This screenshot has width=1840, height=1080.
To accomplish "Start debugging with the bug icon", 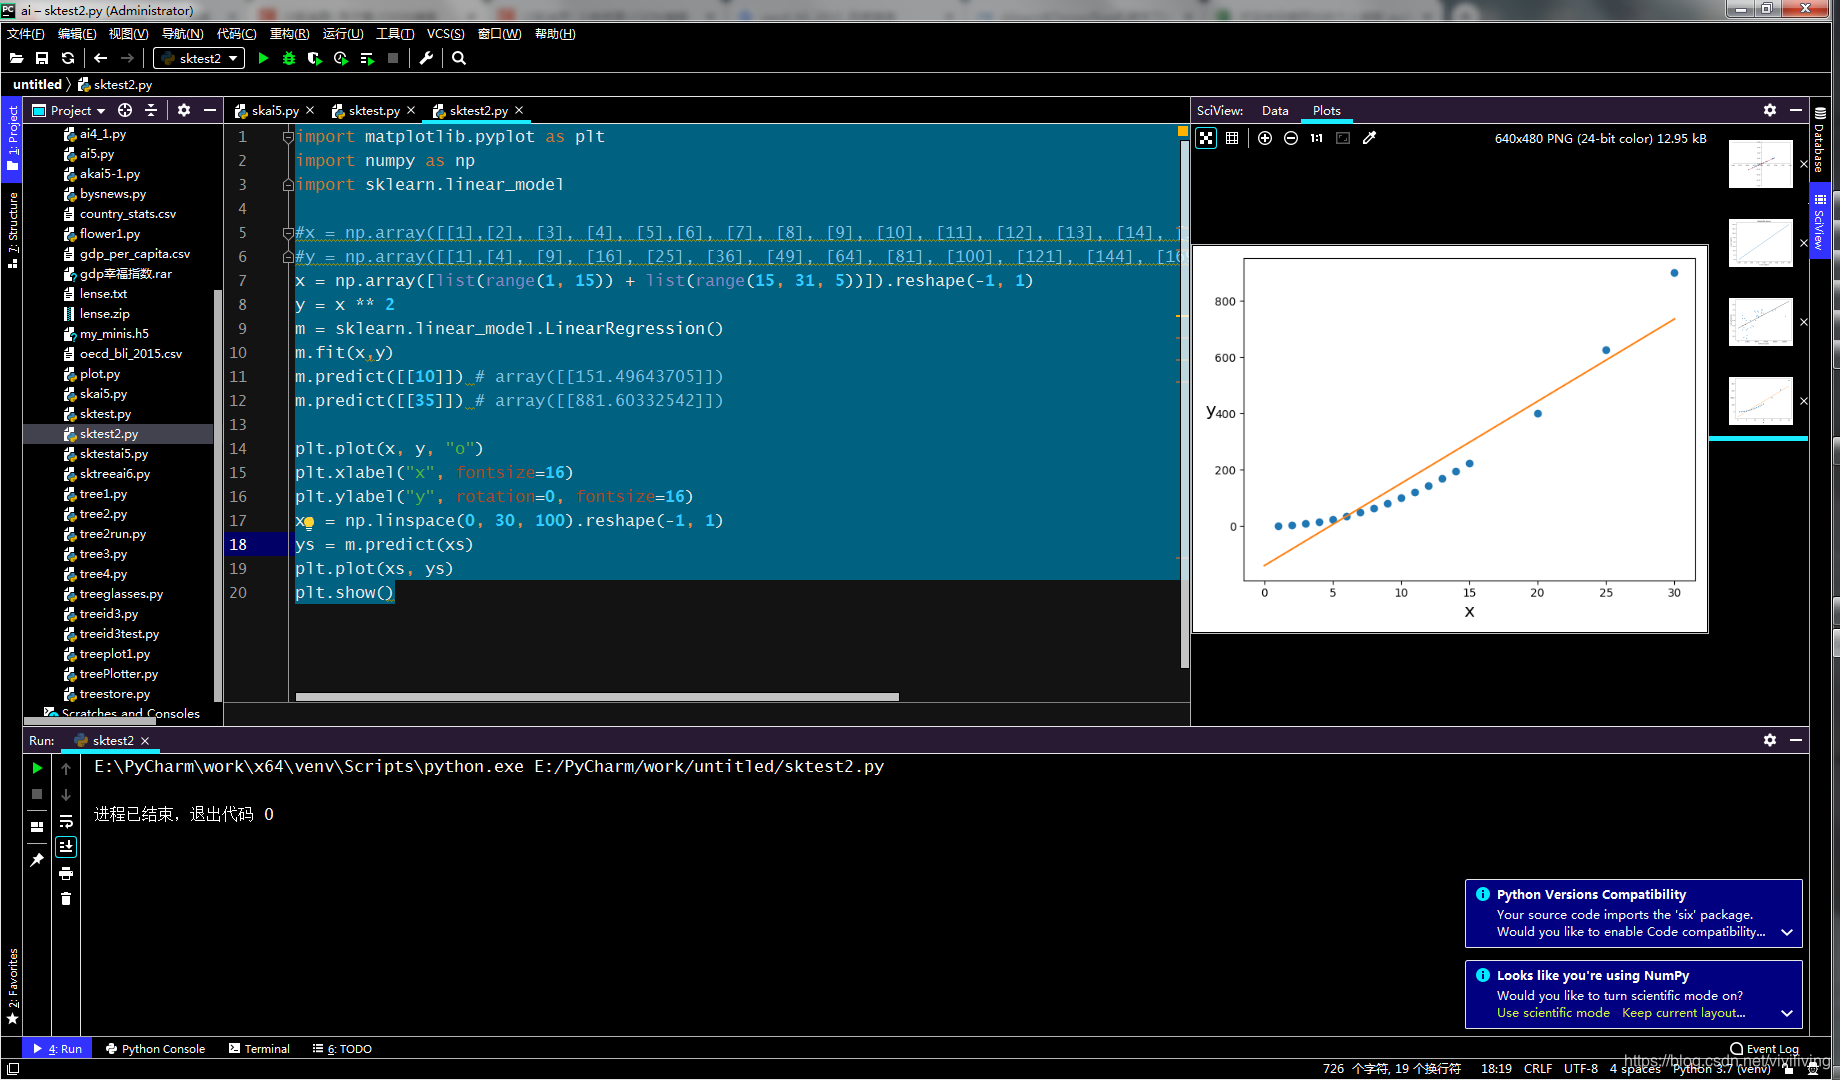I will tap(289, 58).
